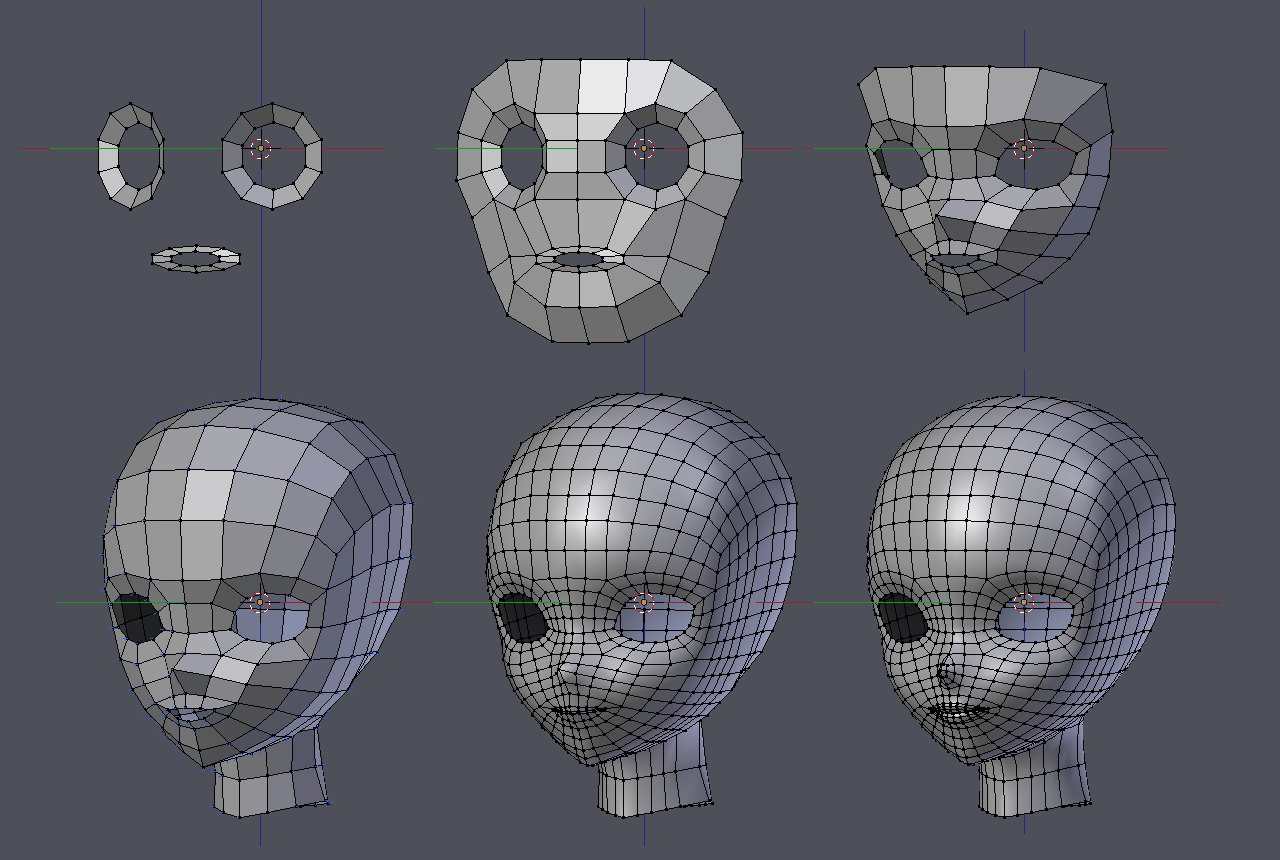Select the dark eye socket on the low-poly head
Image resolution: width=1280 pixels, height=860 pixels.
coord(137,617)
